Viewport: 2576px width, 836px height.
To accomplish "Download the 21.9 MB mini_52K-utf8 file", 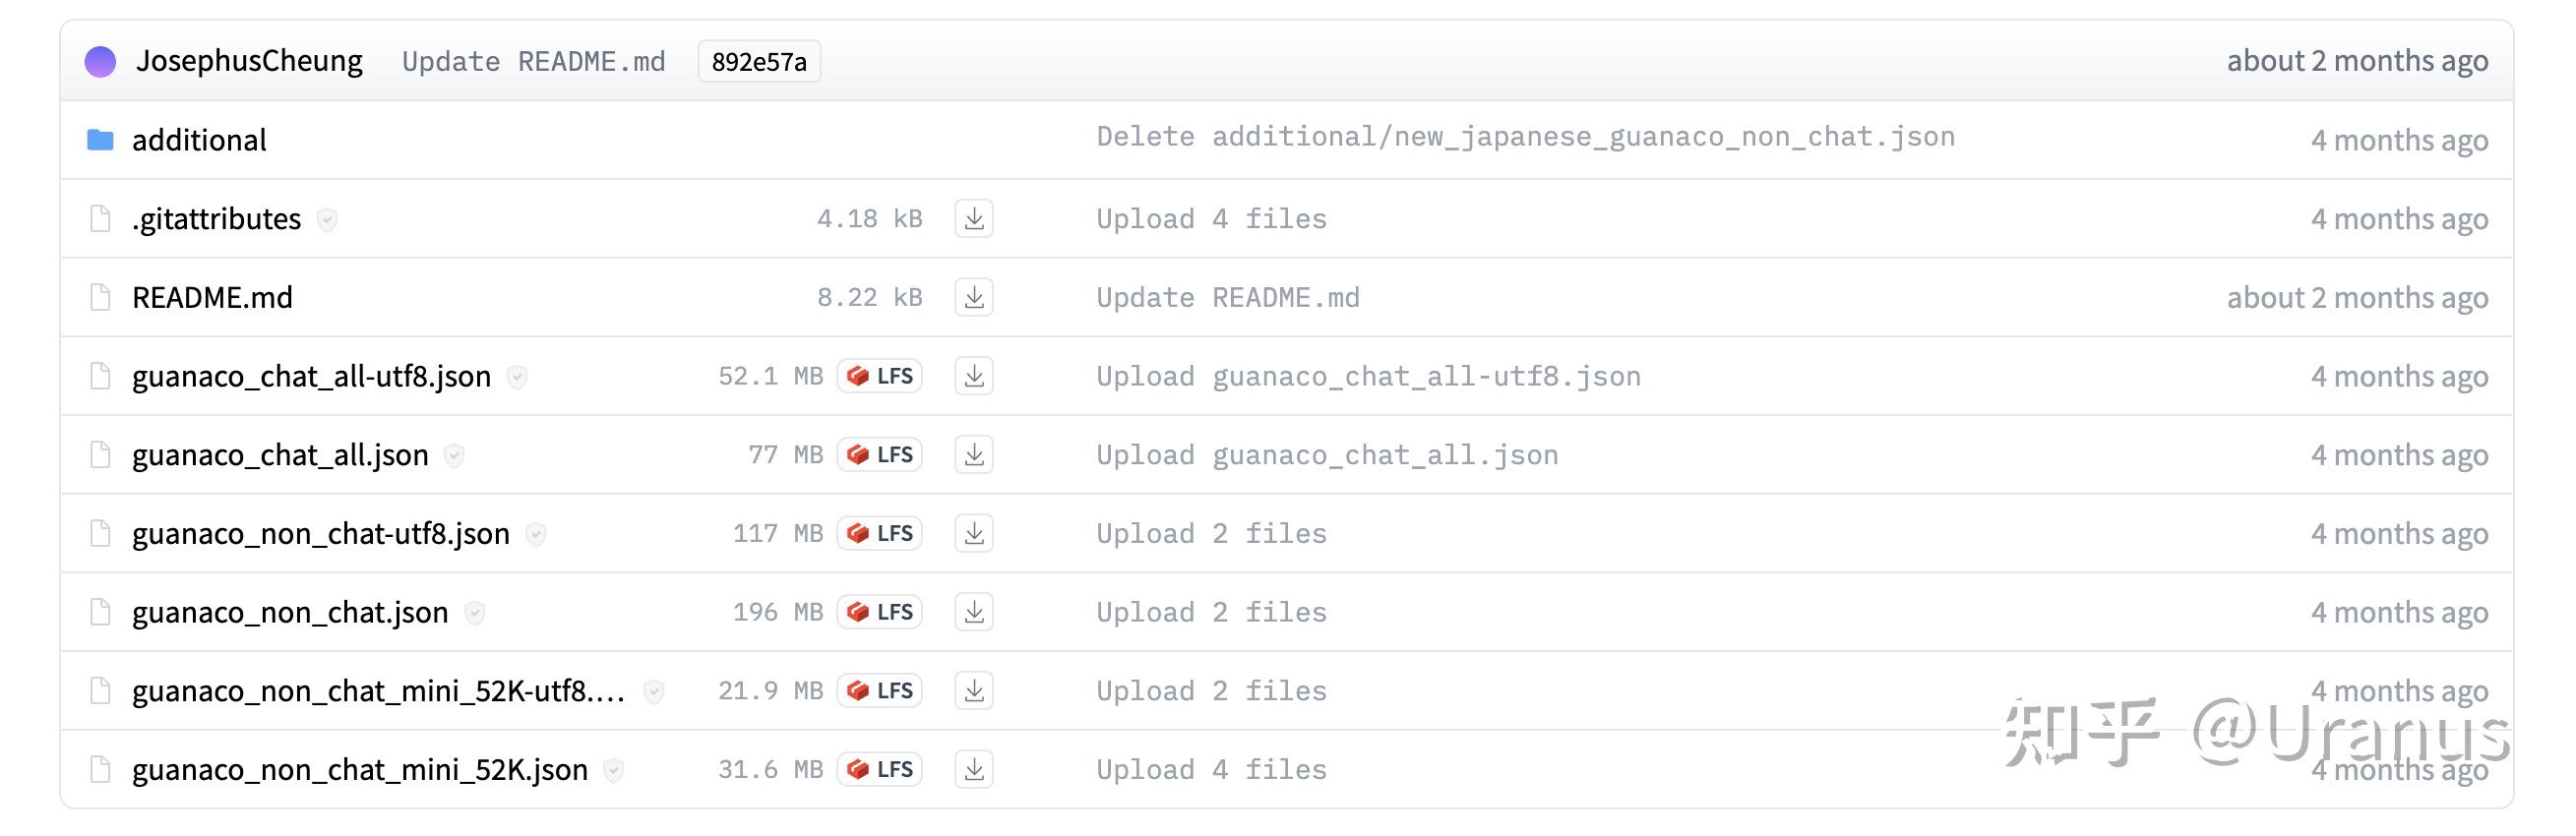I will [973, 691].
